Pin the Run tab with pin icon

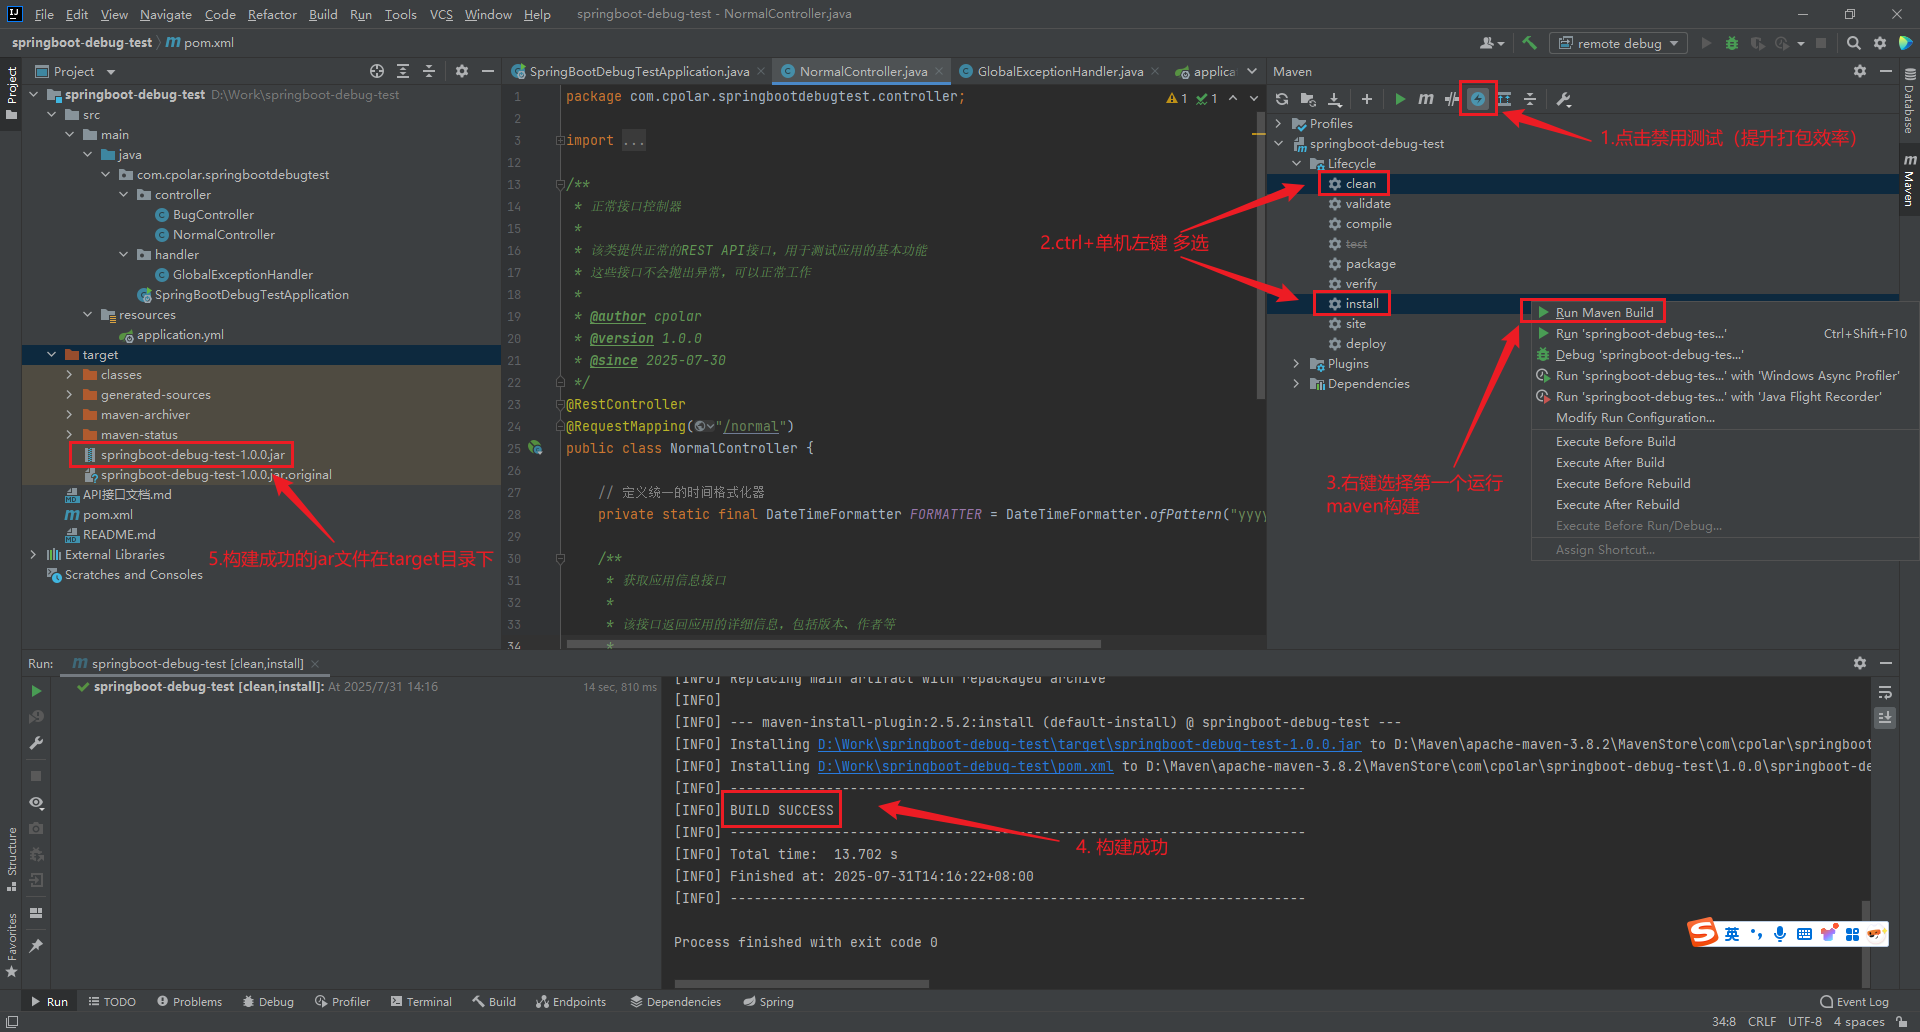(36, 946)
